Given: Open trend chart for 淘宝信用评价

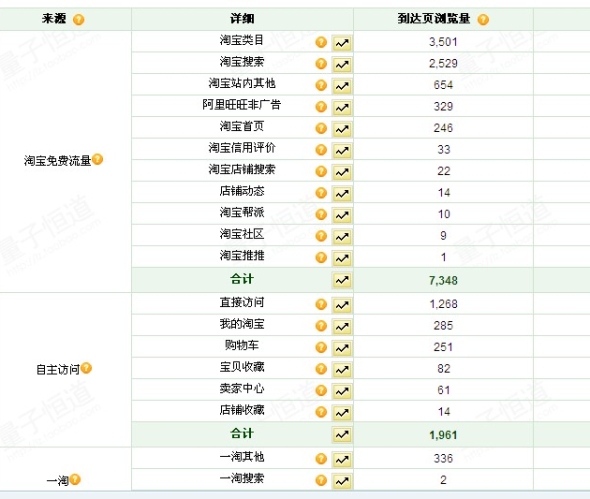Looking at the screenshot, I should tap(342, 151).
